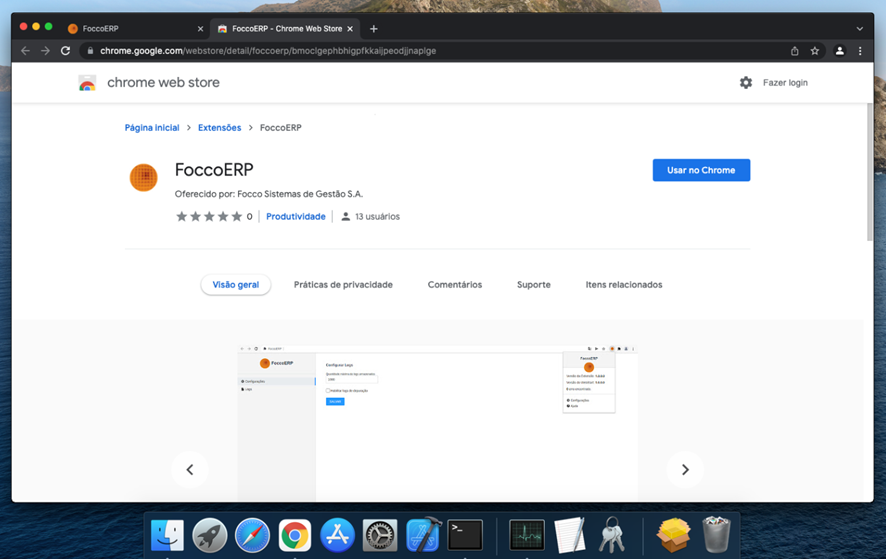Switch to Comentários tab

tap(455, 285)
